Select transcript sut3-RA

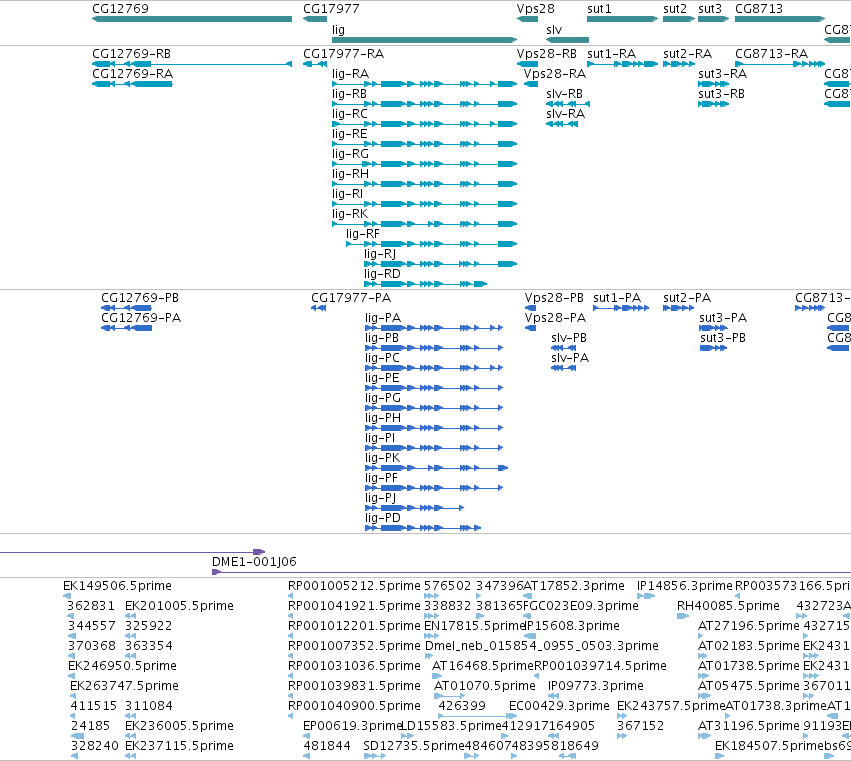pyautogui.click(x=714, y=84)
